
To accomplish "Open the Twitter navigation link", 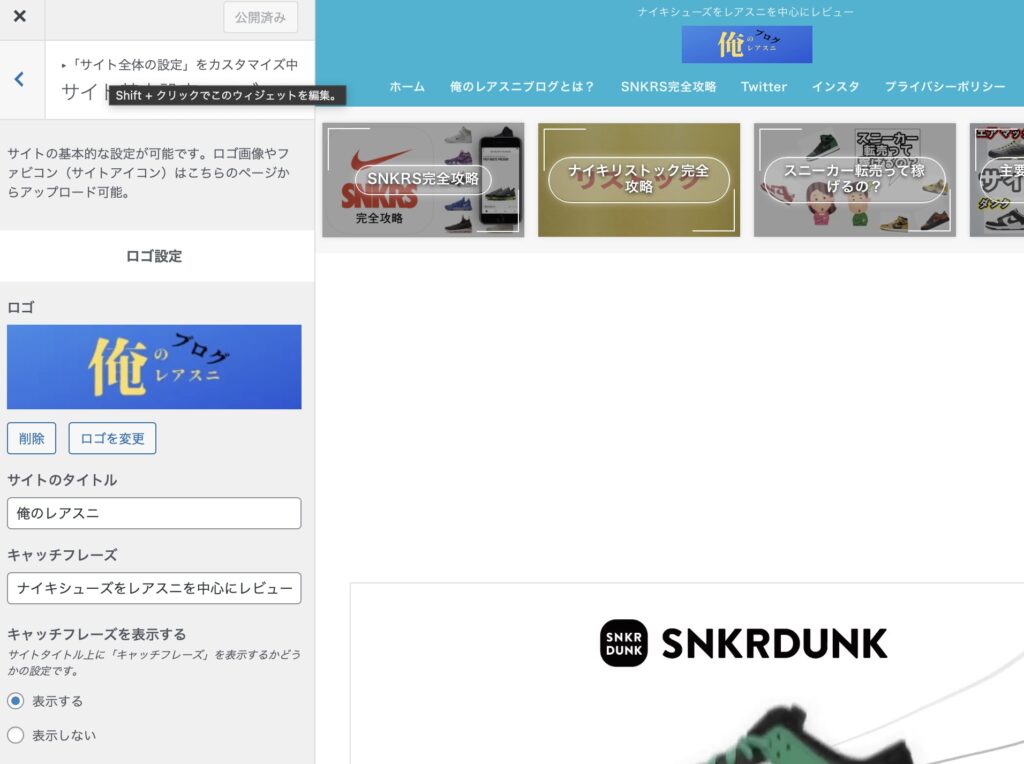I will click(764, 87).
